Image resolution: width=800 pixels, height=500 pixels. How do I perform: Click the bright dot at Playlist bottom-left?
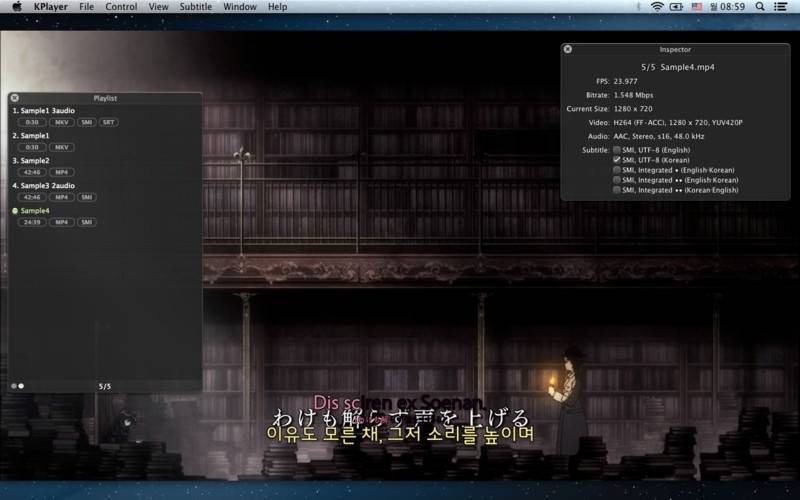coord(21,386)
